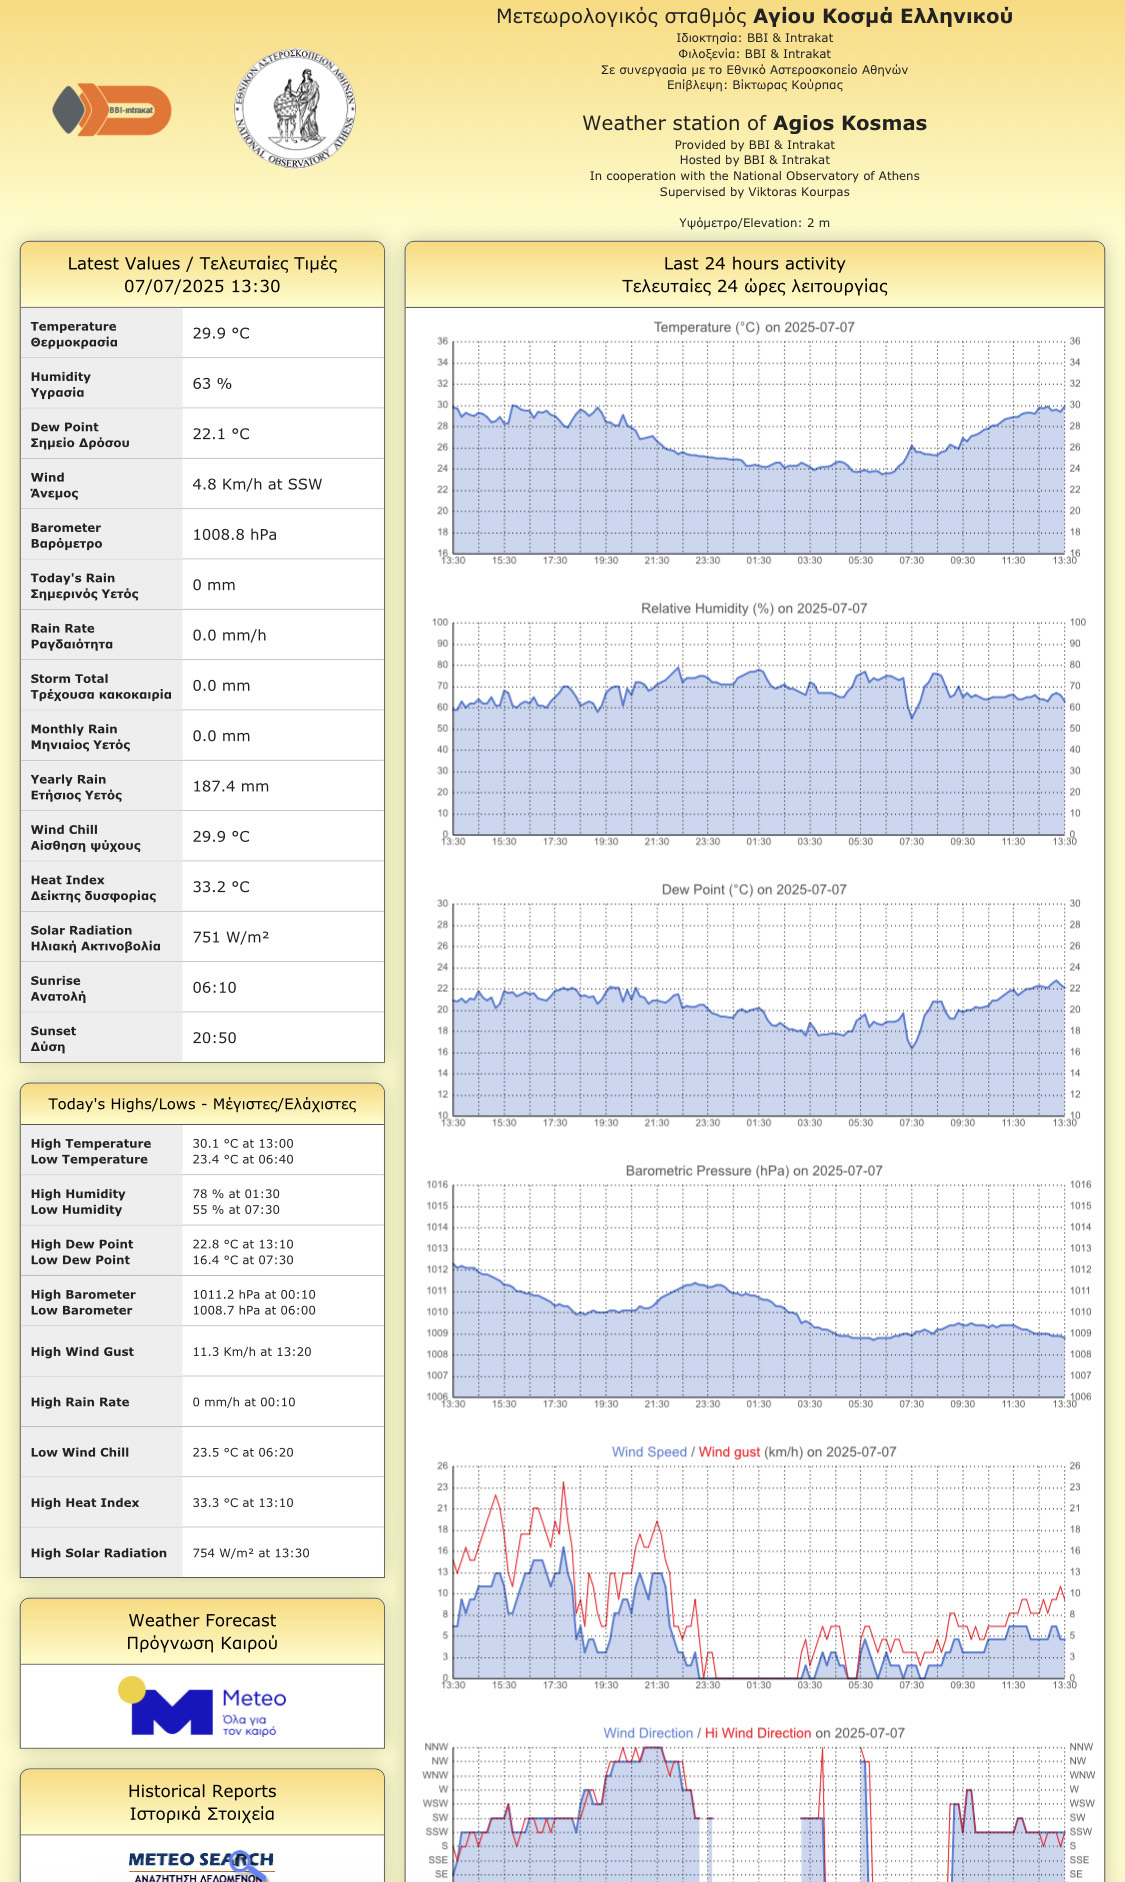Select the "Weather Forecast" section heading
The height and width of the screenshot is (1882, 1125).
(202, 1631)
